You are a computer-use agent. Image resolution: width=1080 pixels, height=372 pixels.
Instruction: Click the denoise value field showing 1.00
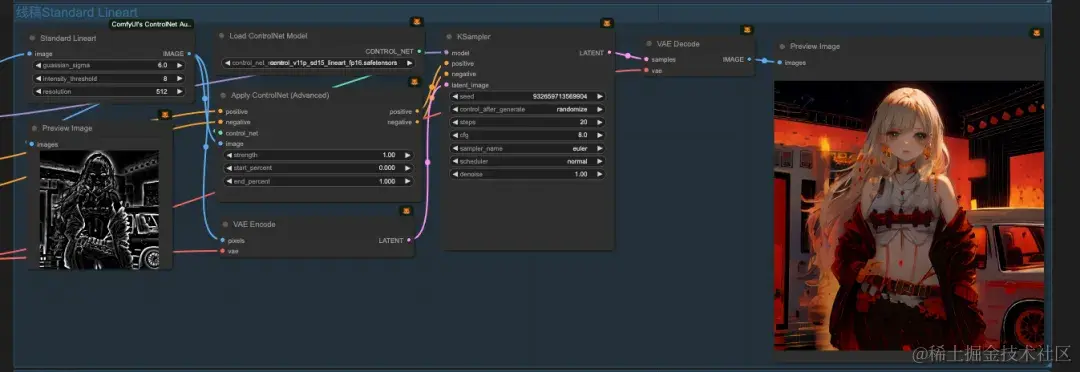(528, 174)
